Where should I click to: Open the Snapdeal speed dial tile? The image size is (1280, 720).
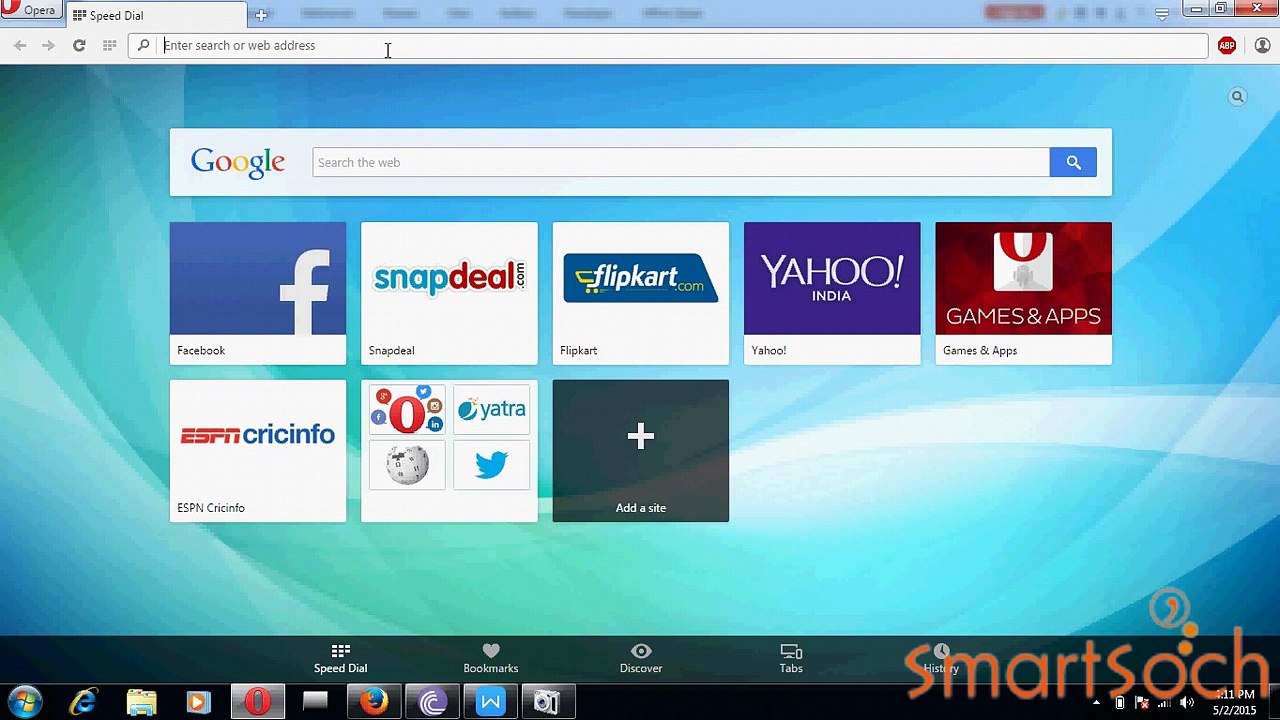[449, 293]
